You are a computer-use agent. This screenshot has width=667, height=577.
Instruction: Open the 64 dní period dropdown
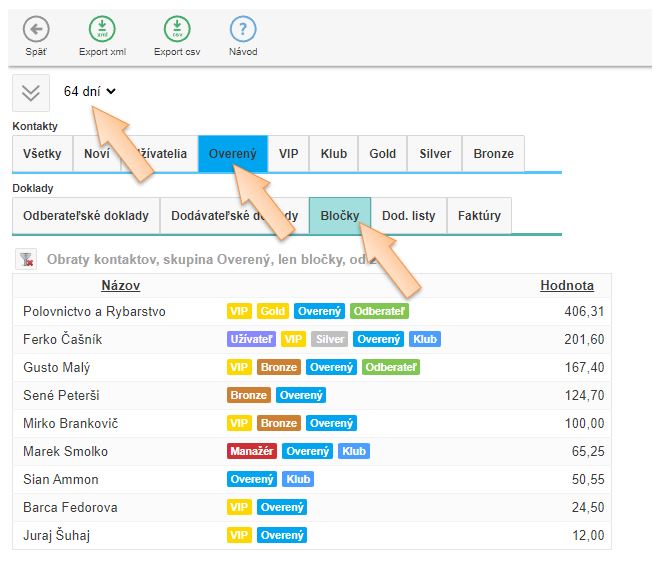point(90,91)
